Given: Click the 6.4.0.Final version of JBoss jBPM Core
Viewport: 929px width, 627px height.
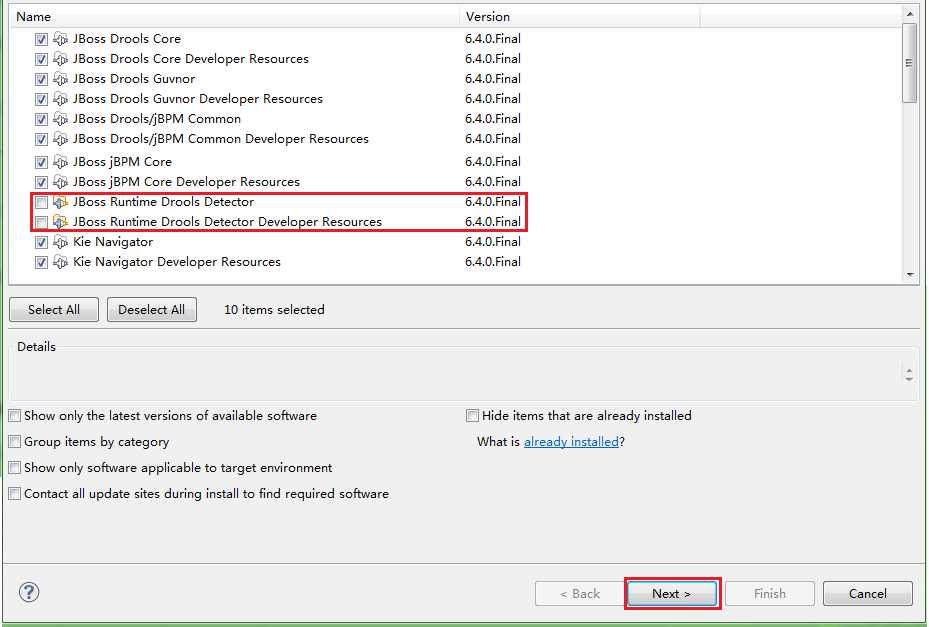Looking at the screenshot, I should pos(493,162).
